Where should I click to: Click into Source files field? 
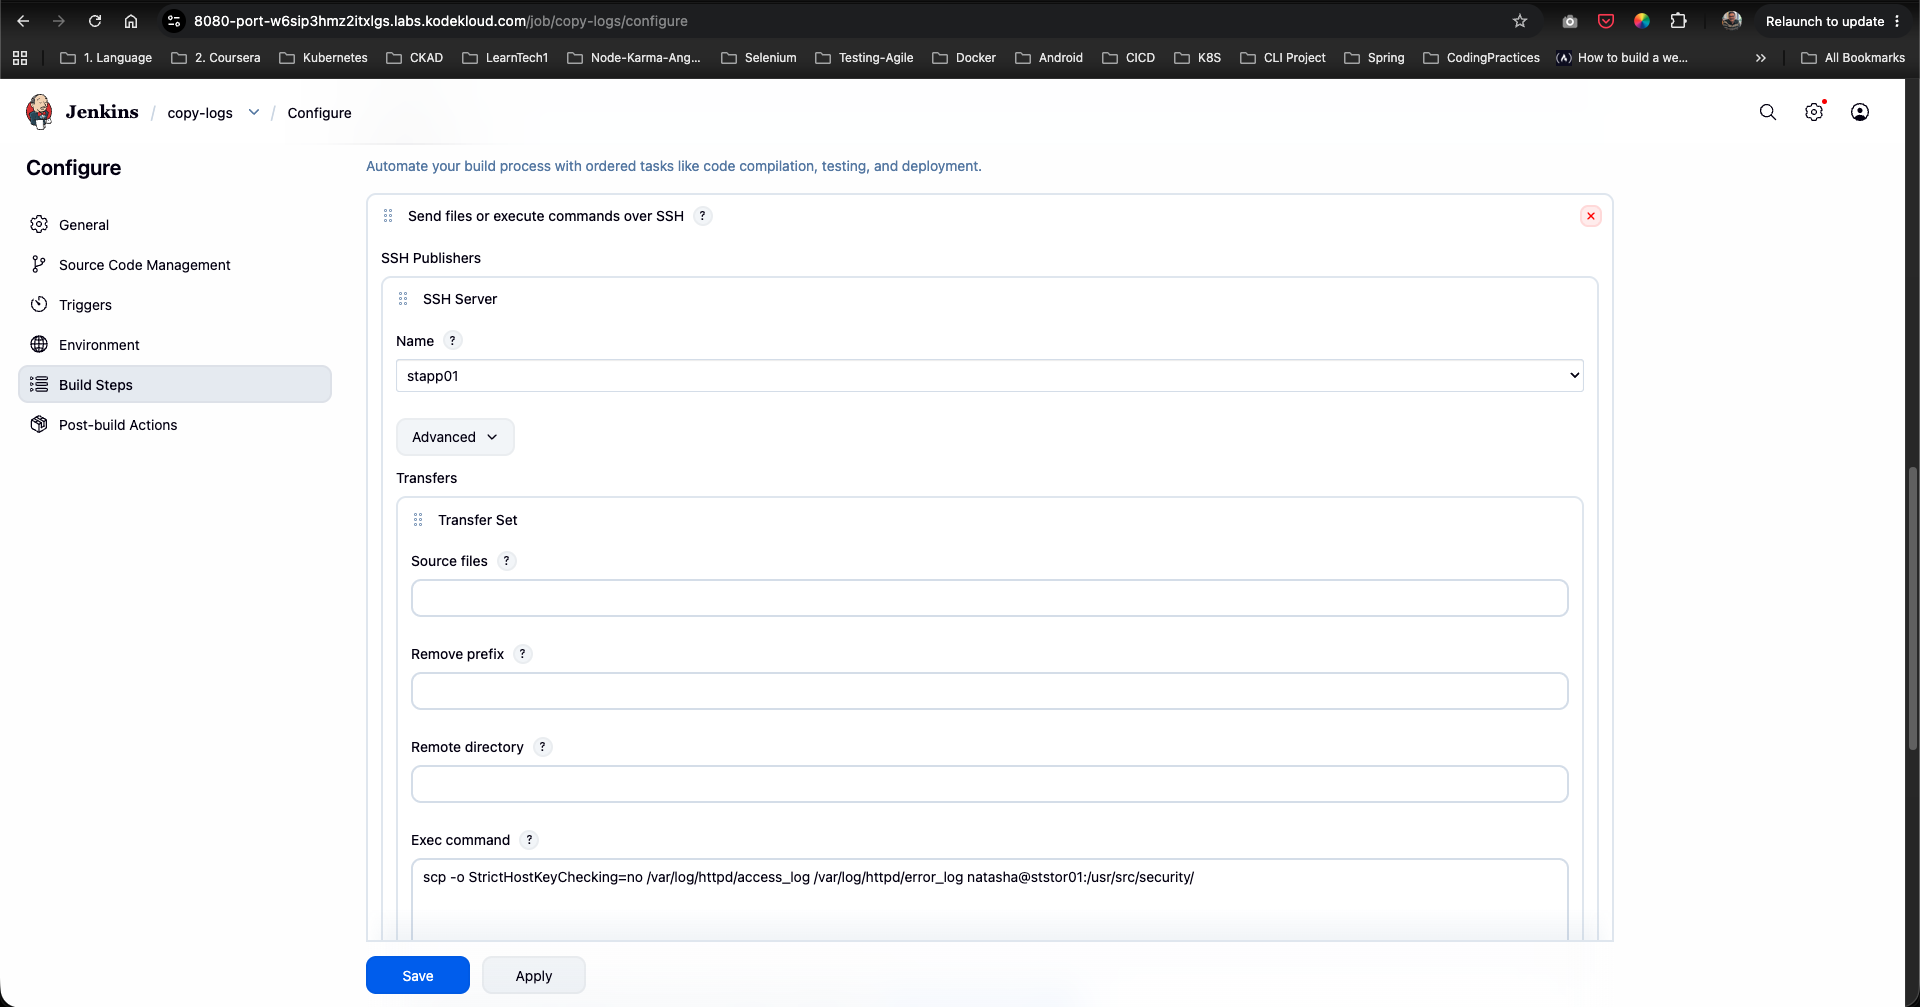(x=990, y=598)
